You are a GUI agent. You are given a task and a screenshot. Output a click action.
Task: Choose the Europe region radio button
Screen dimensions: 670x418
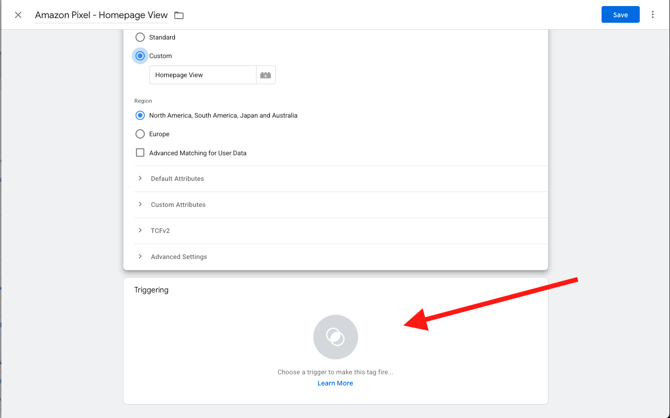[140, 134]
